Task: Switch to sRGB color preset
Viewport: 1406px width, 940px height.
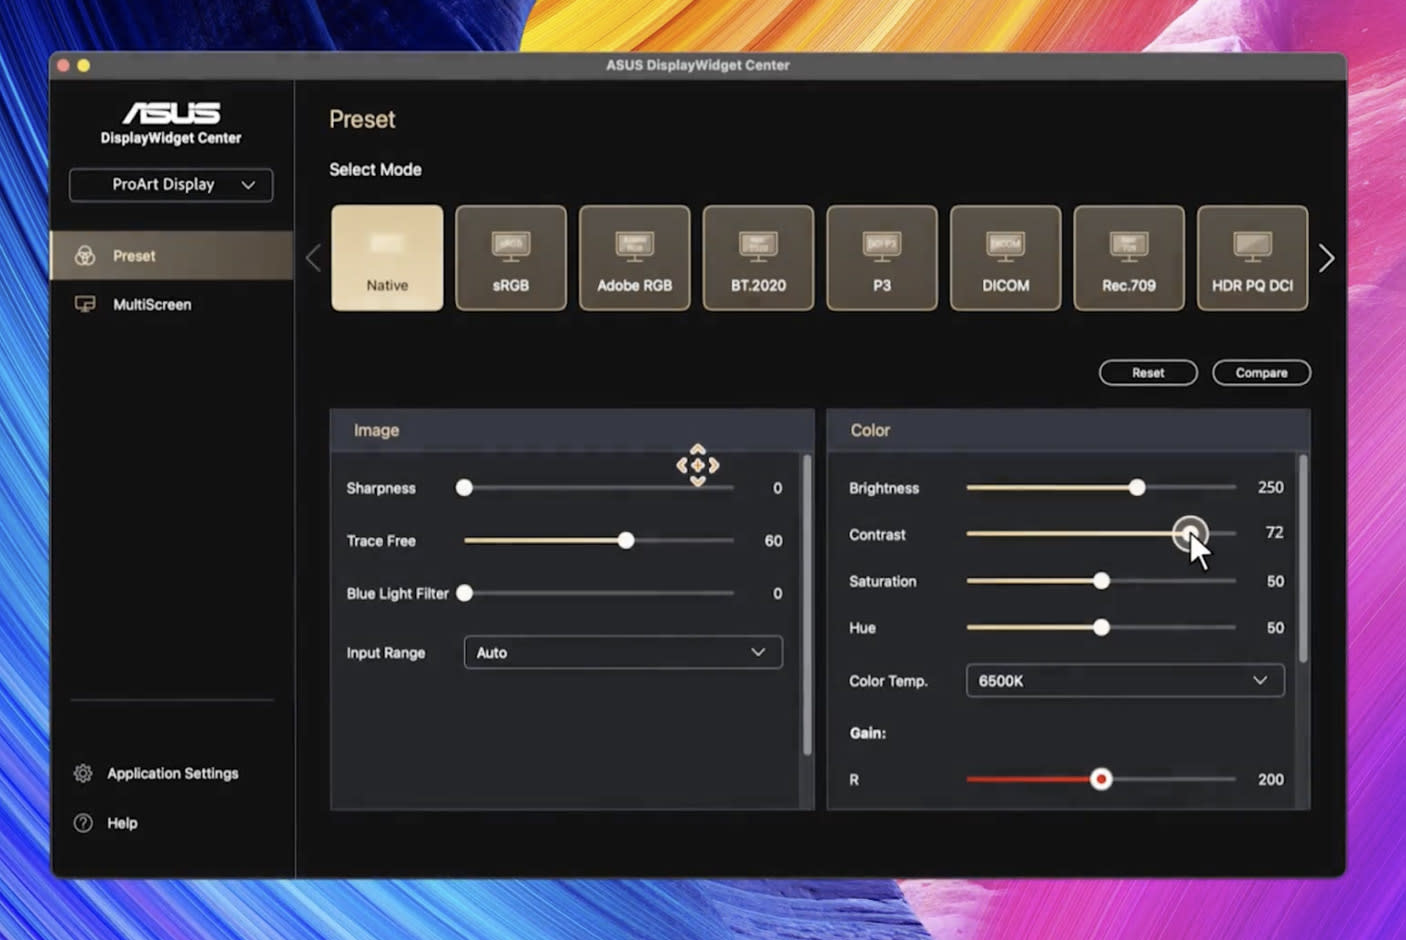Action: point(511,258)
